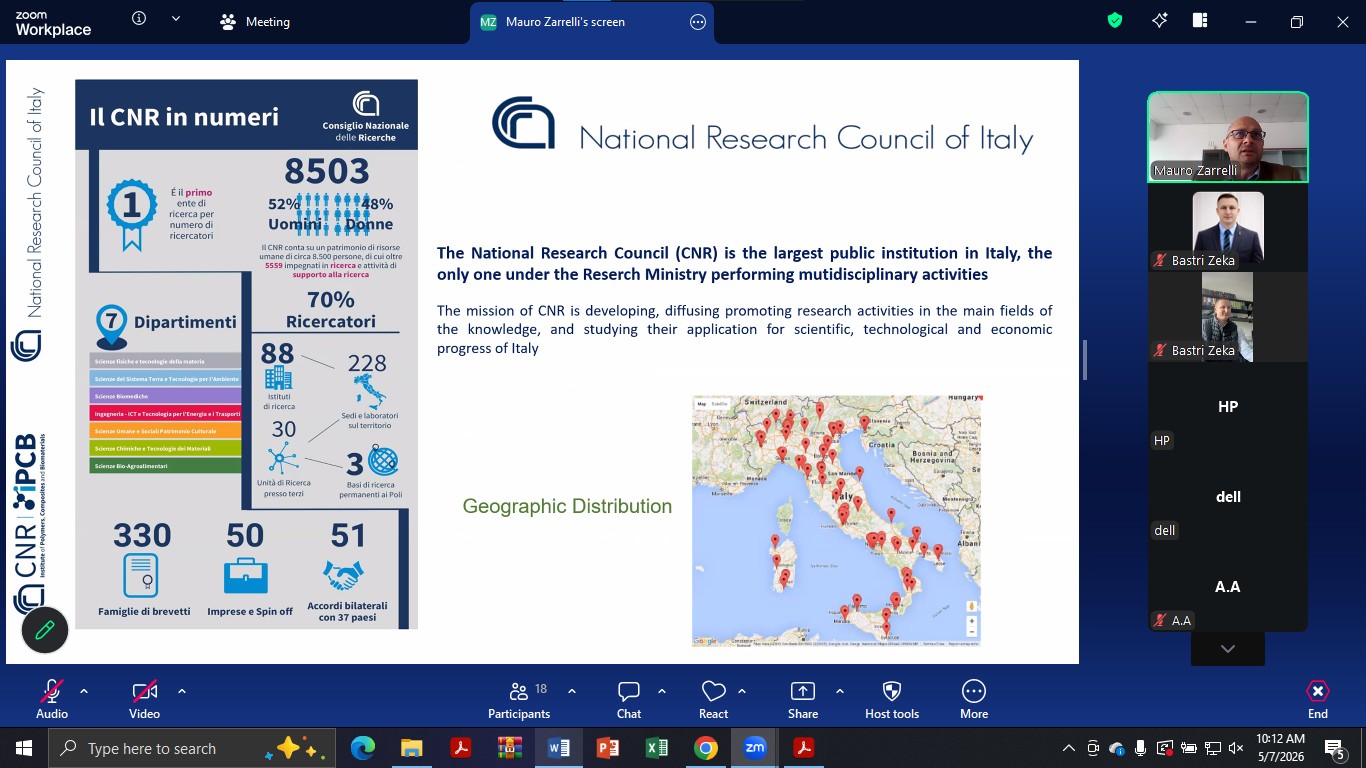The image size is (1366, 768).
Task: Change the view layout icon
Action: (x=1201, y=20)
